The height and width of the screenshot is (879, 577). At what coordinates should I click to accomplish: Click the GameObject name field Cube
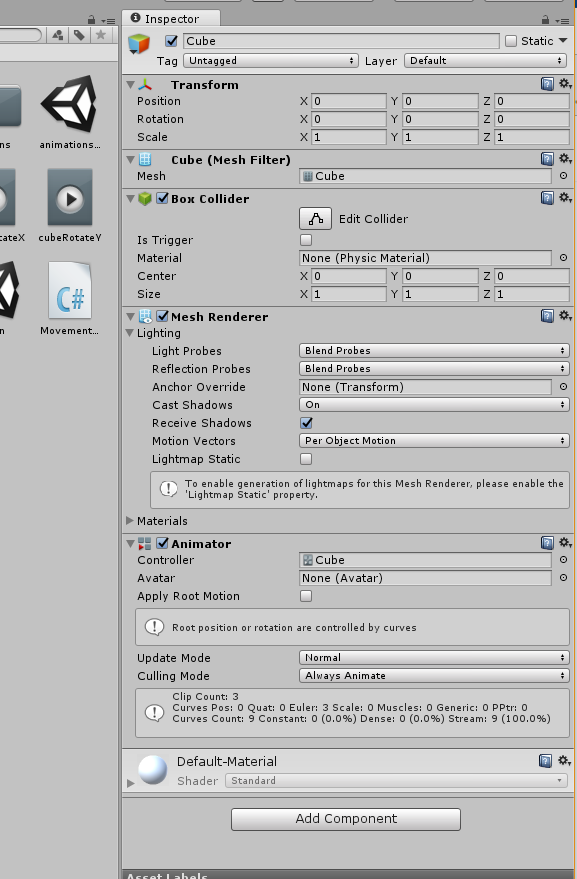point(341,41)
